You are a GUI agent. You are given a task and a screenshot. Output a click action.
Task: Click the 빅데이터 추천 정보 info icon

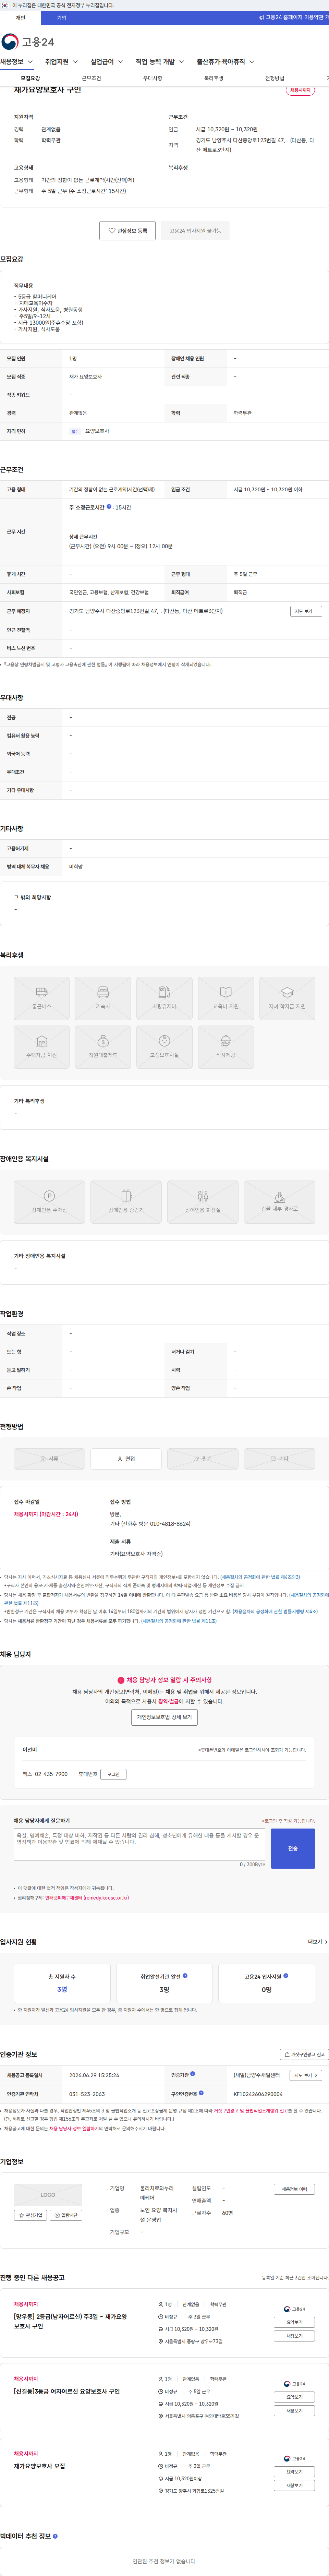pos(55,2536)
